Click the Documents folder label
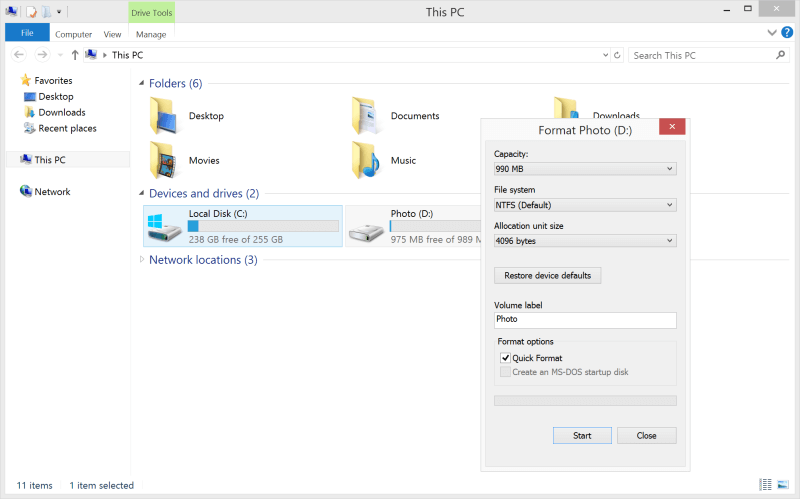Image resolution: width=800 pixels, height=499 pixels. pyautogui.click(x=415, y=116)
